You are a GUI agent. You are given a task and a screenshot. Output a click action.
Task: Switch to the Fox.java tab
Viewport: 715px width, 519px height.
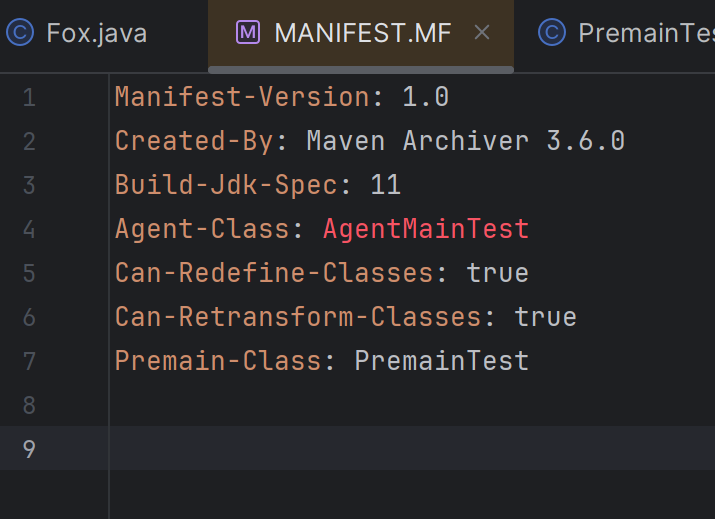(96, 33)
